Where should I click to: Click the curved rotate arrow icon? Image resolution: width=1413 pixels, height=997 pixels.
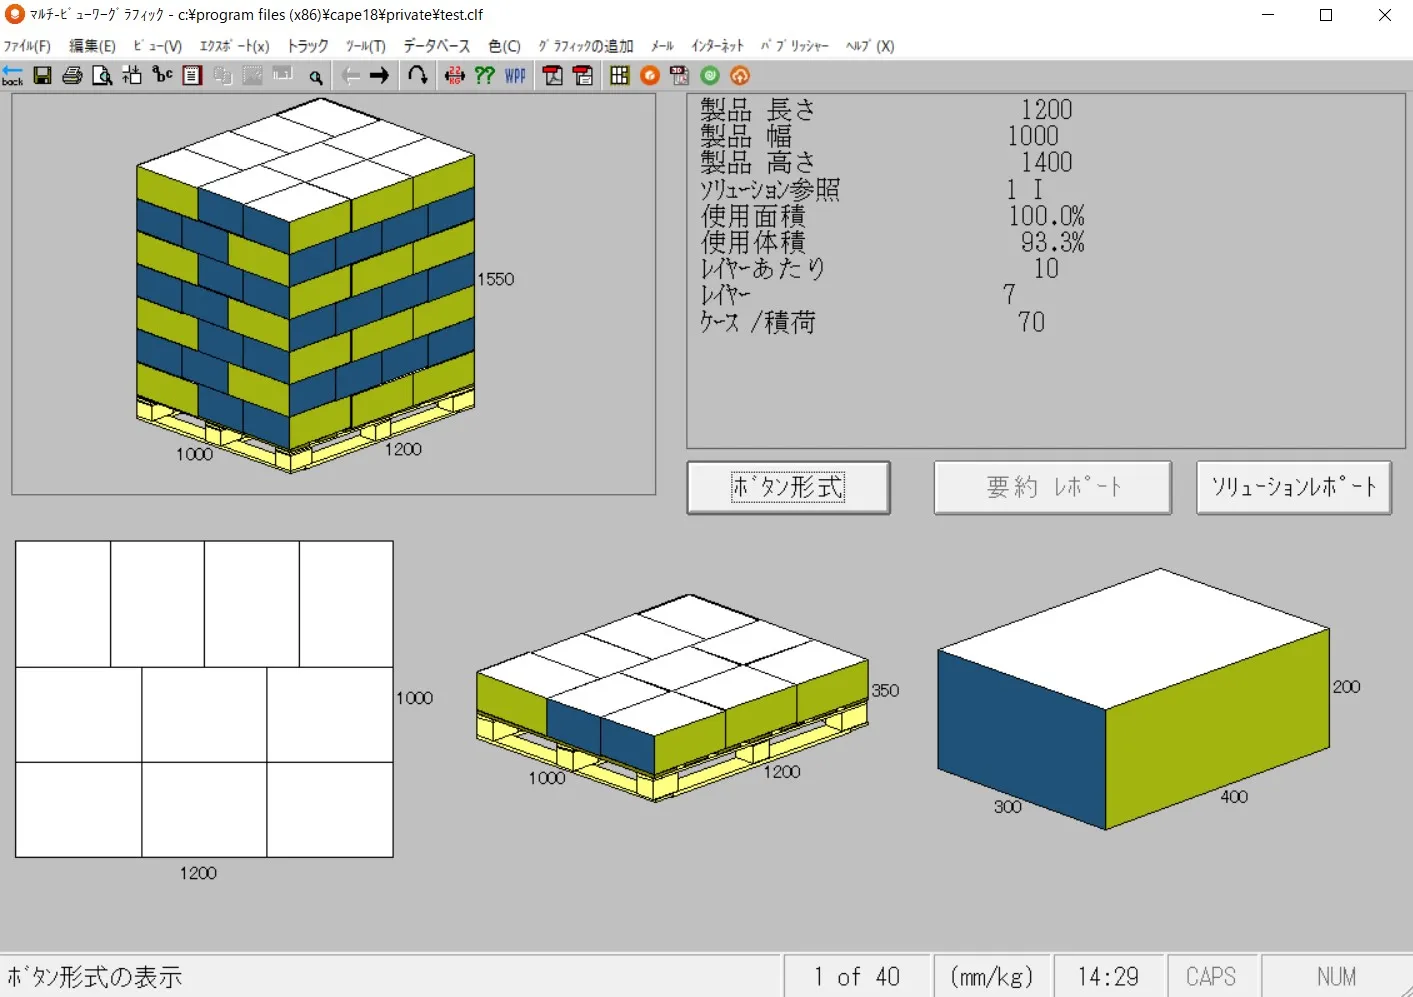(x=418, y=76)
